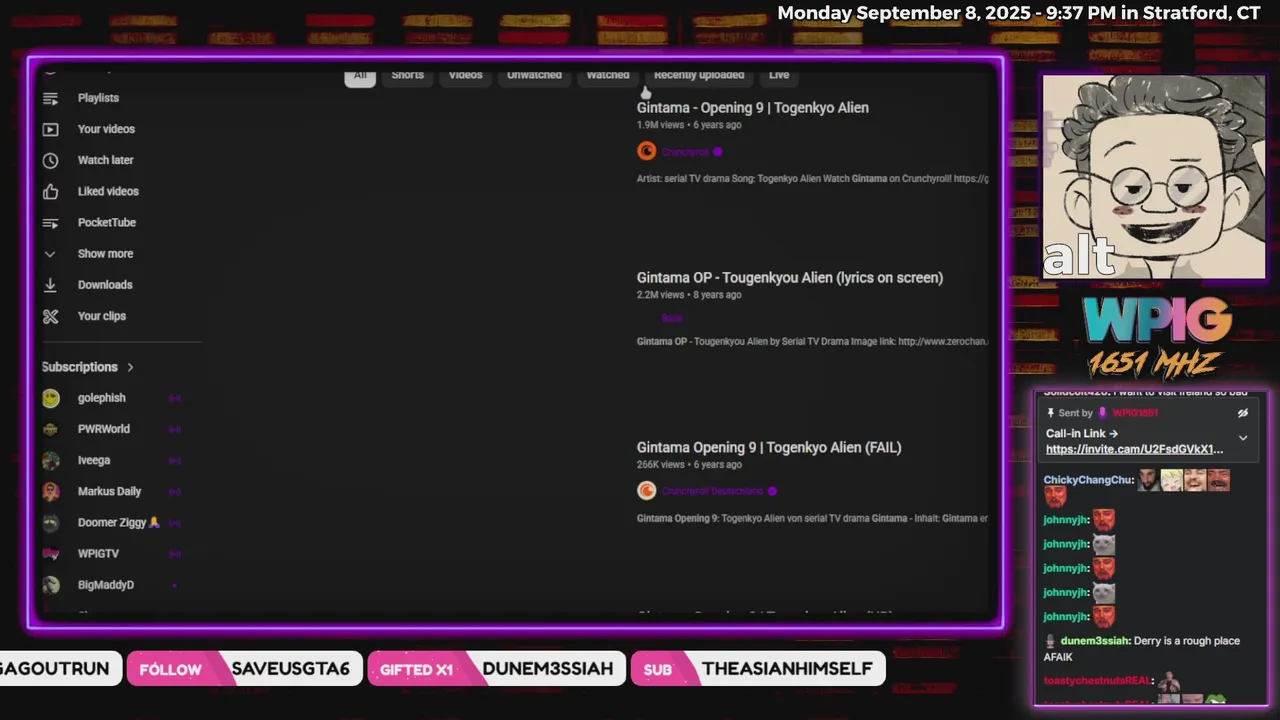This screenshot has height=720, width=1280.
Task: Click ChickyChangChu username in chat
Action: click(1088, 480)
